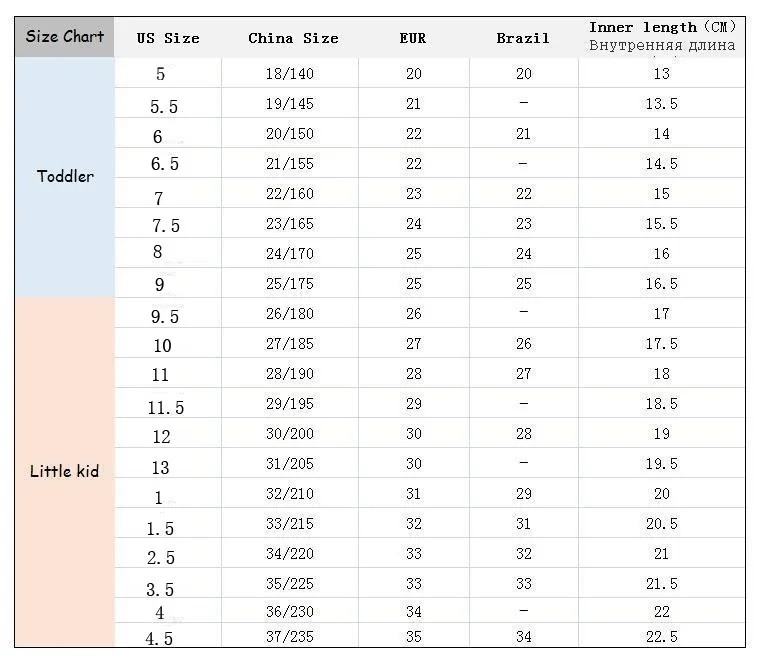Viewport: 763px width, 663px height.
Task: Click inner length 16.5 cell
Action: pyautogui.click(x=662, y=283)
